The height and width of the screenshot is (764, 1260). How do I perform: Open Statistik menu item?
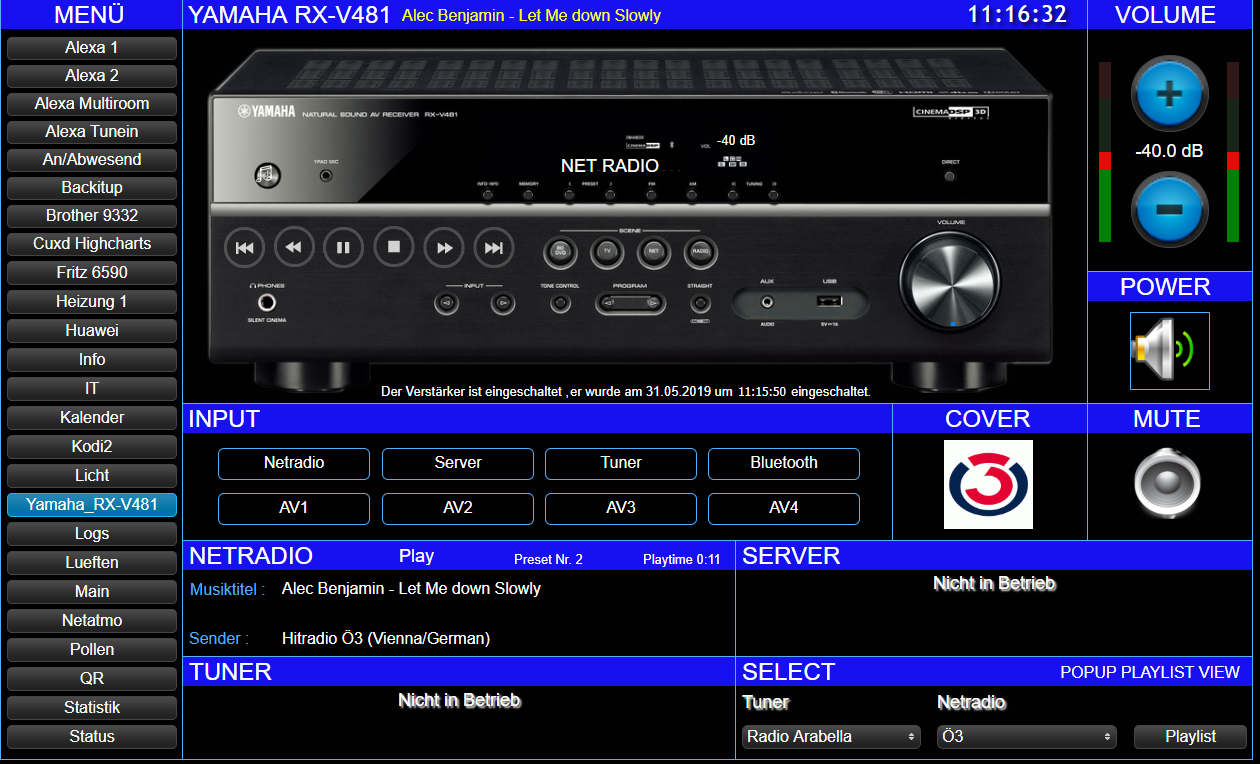click(92, 708)
